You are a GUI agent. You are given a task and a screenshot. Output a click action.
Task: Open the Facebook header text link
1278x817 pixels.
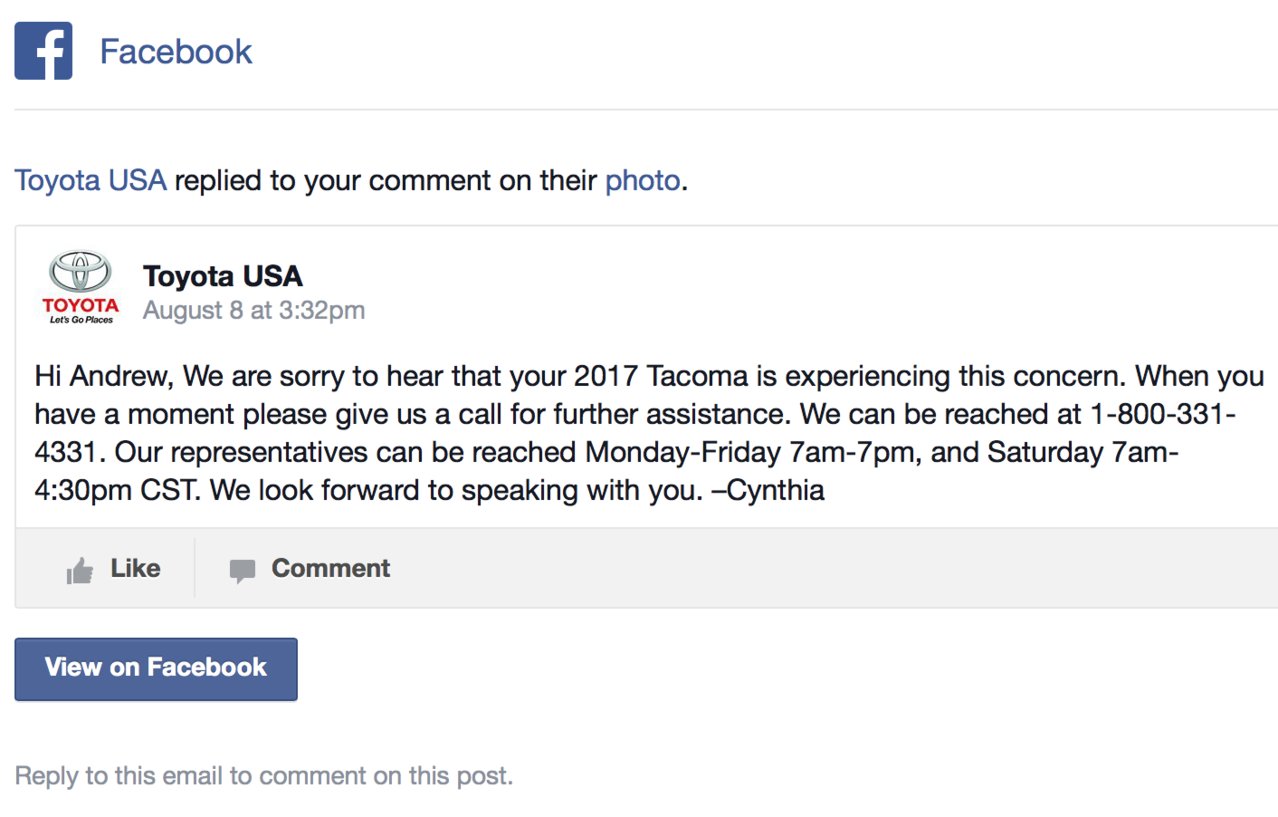pos(176,52)
